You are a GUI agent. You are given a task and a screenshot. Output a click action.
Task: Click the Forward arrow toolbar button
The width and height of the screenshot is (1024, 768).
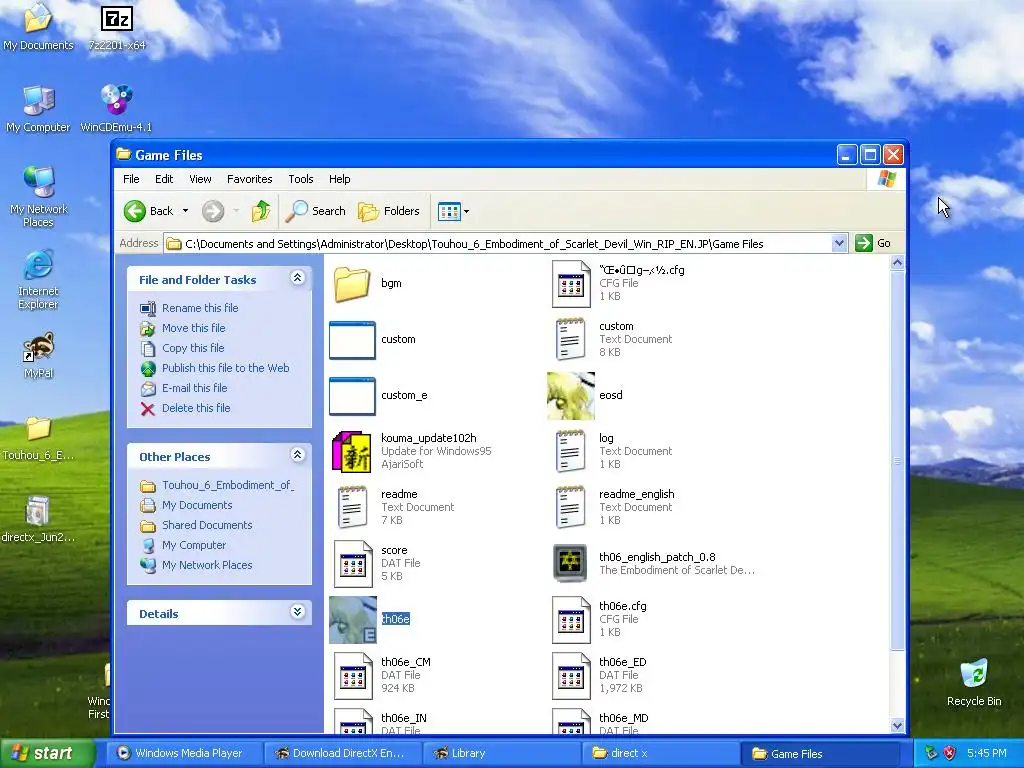pyautogui.click(x=213, y=211)
